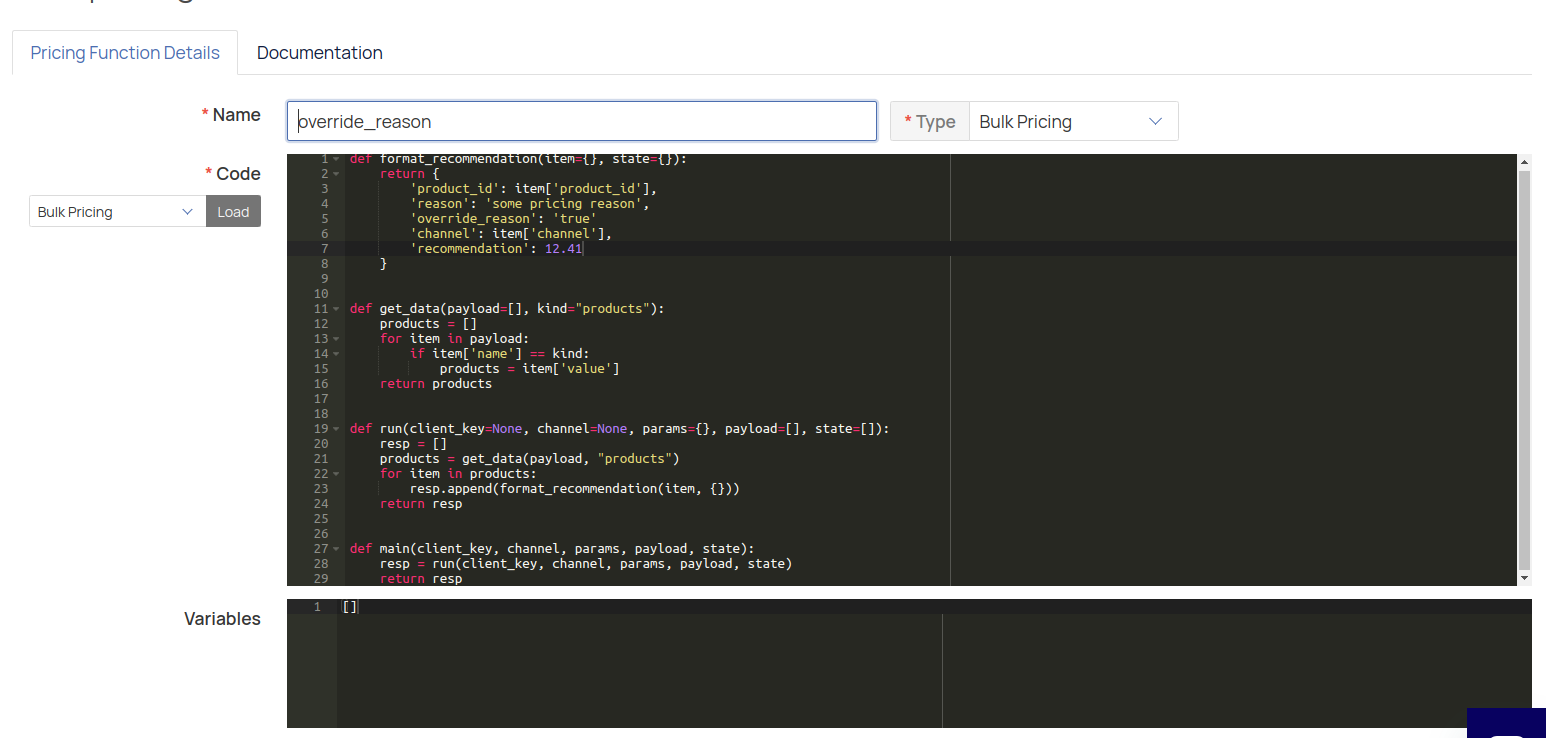
Task: Click line number 29 in the gutter
Action: [321, 579]
